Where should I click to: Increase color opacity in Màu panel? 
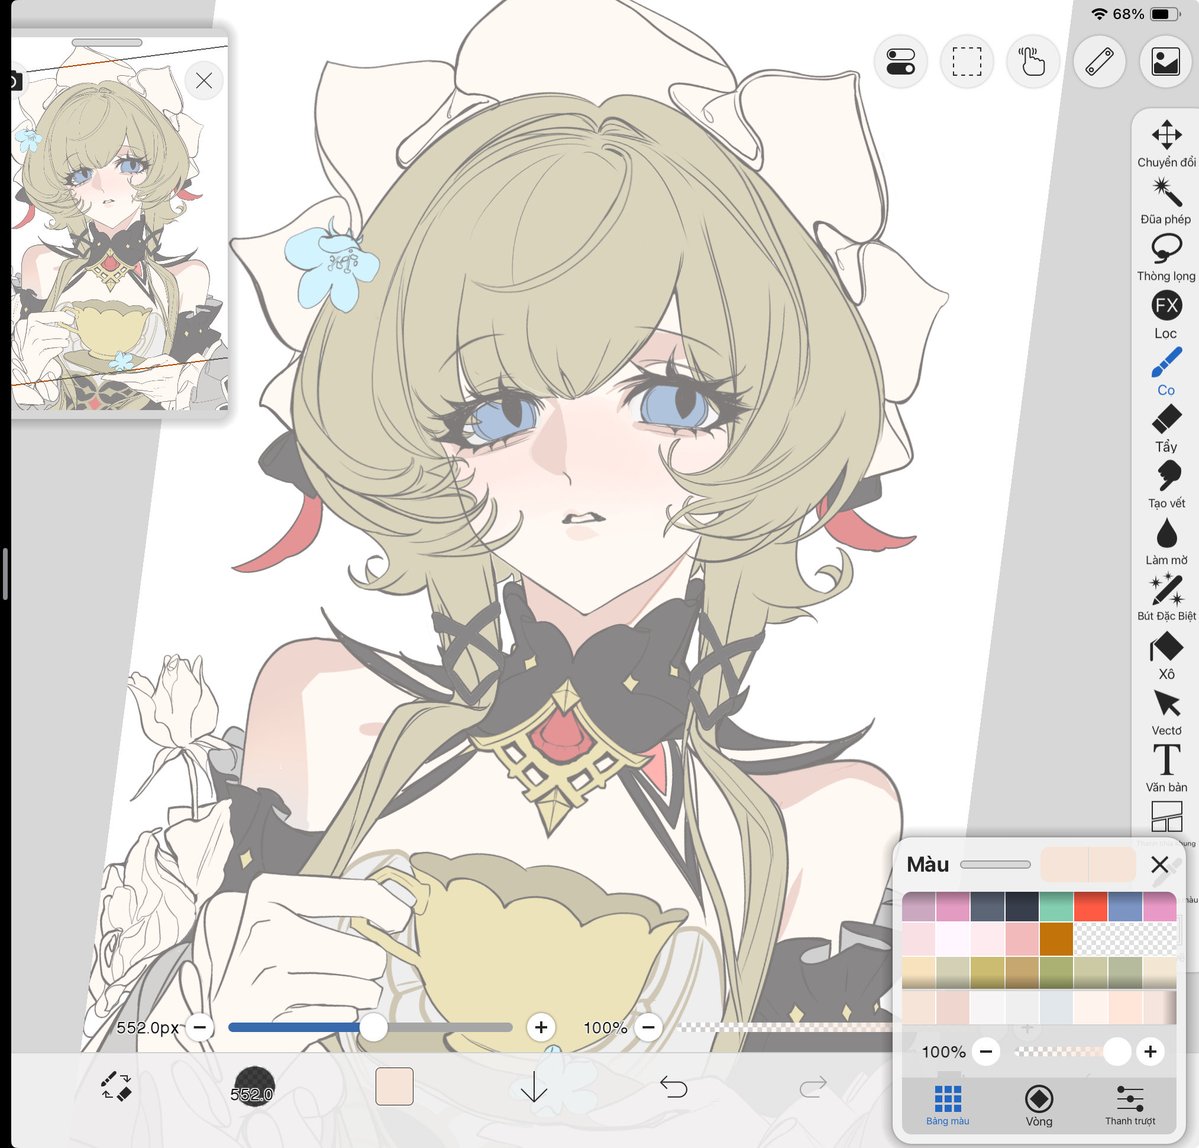click(1149, 1052)
